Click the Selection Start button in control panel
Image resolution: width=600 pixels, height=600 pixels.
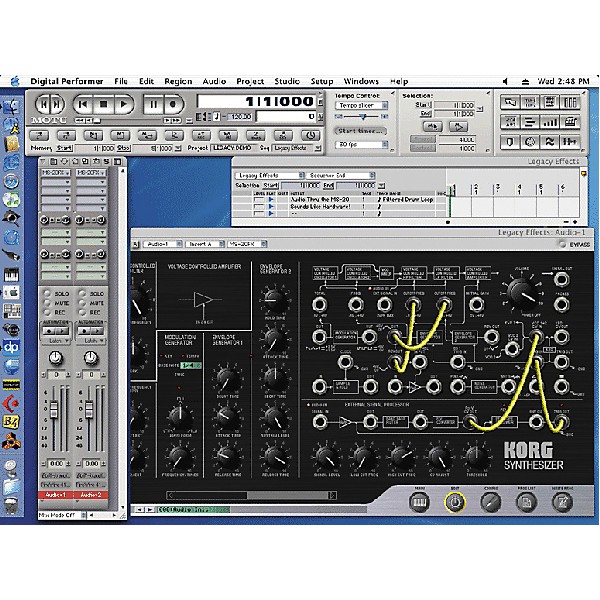[x=424, y=104]
